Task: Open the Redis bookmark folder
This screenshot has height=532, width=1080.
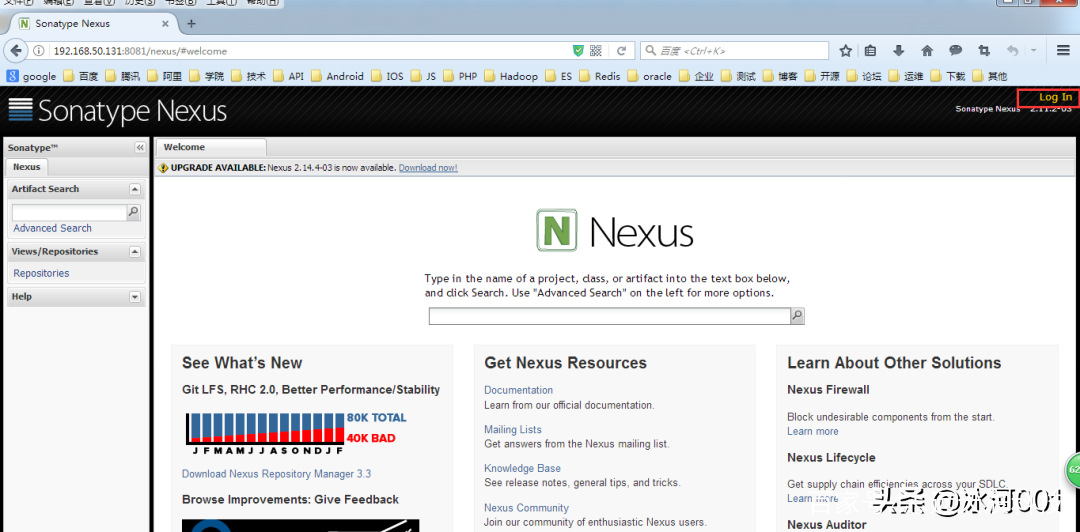Action: click(599, 76)
